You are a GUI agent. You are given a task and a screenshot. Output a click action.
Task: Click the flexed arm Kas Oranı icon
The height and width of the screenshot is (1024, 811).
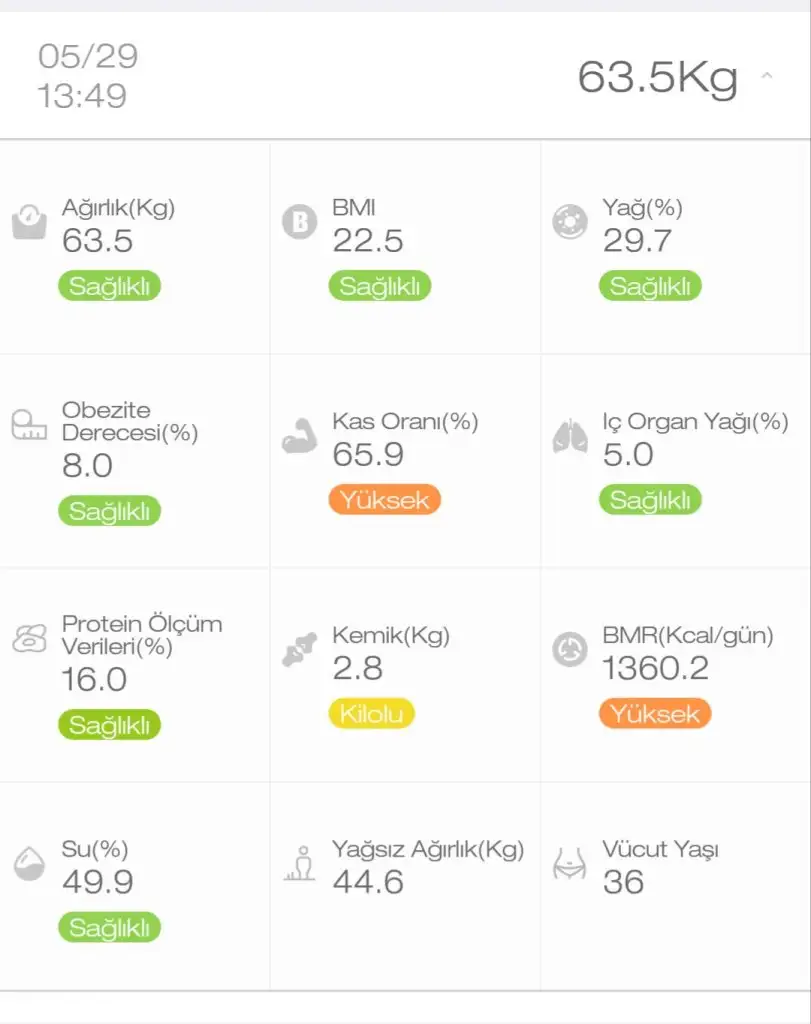(x=299, y=437)
